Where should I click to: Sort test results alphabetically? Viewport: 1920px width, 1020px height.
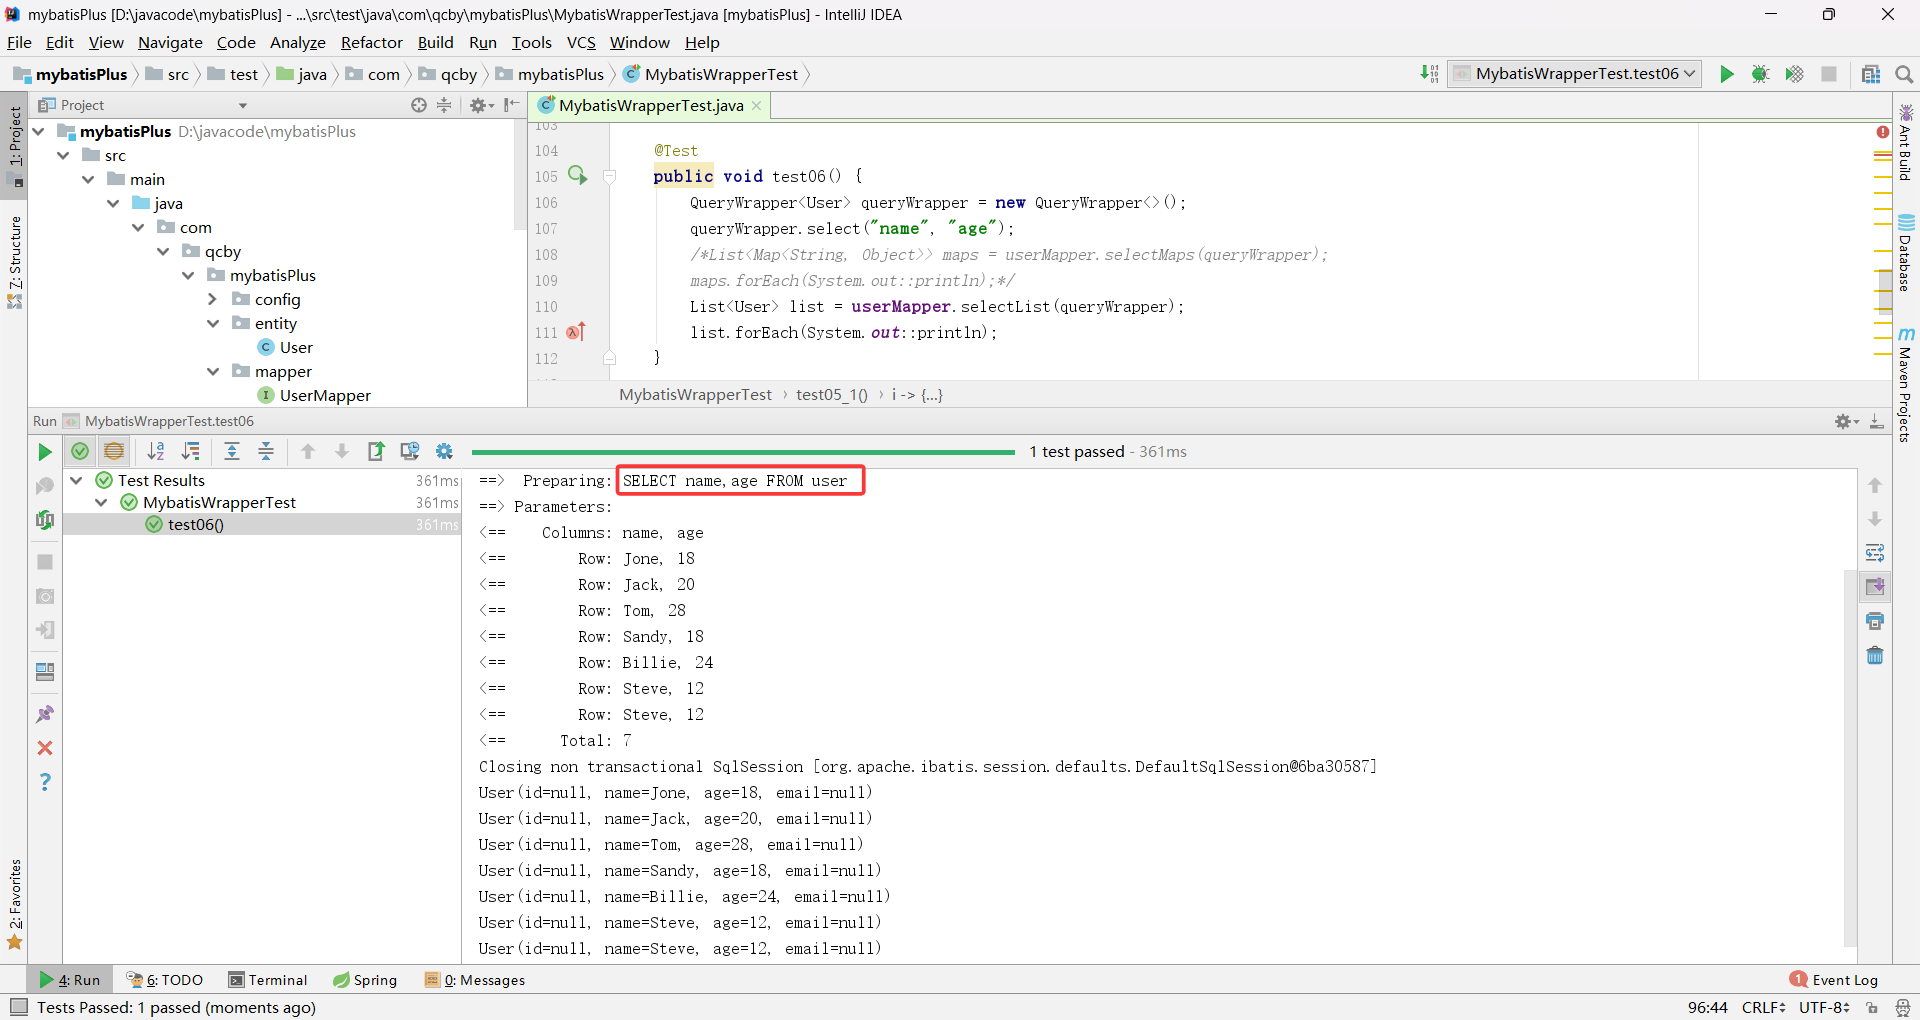(156, 452)
